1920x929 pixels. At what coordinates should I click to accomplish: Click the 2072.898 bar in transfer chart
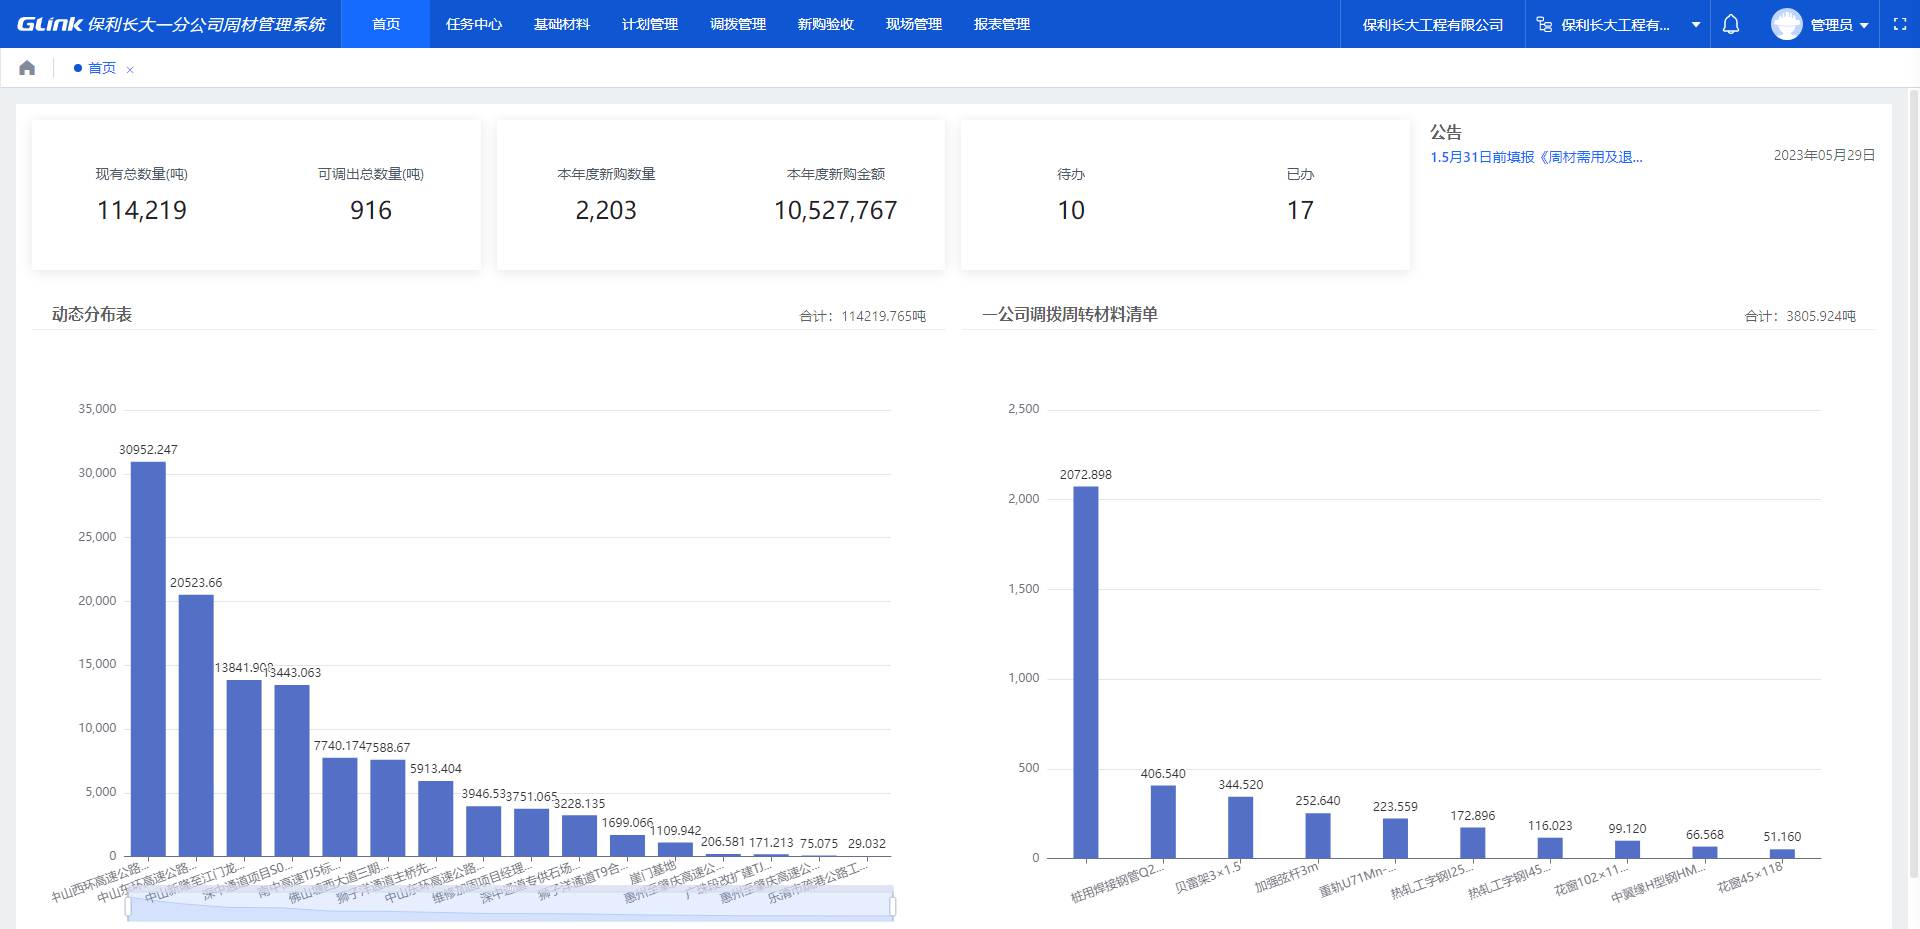(x=1086, y=672)
